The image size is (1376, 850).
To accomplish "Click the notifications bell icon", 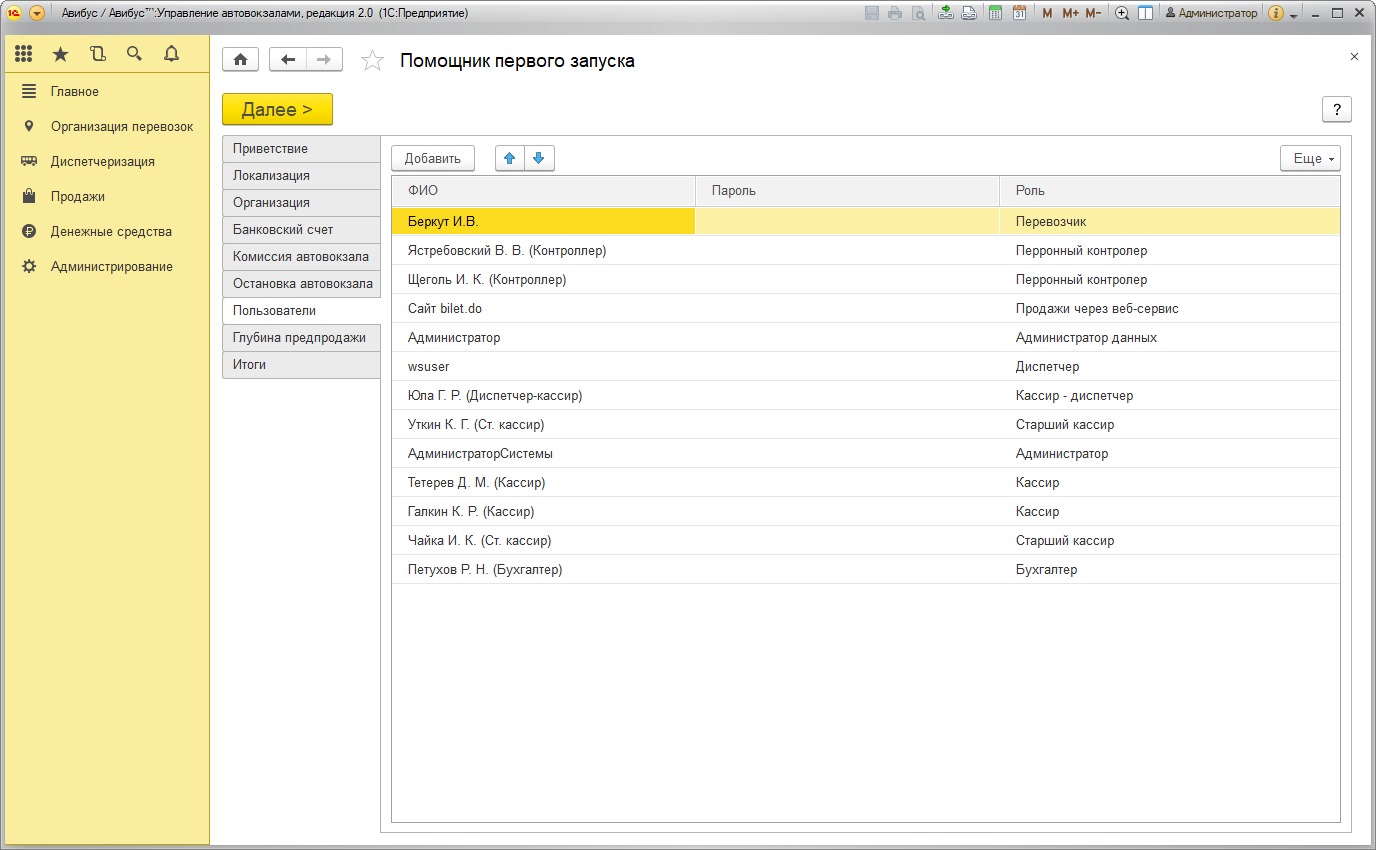I will (x=171, y=54).
